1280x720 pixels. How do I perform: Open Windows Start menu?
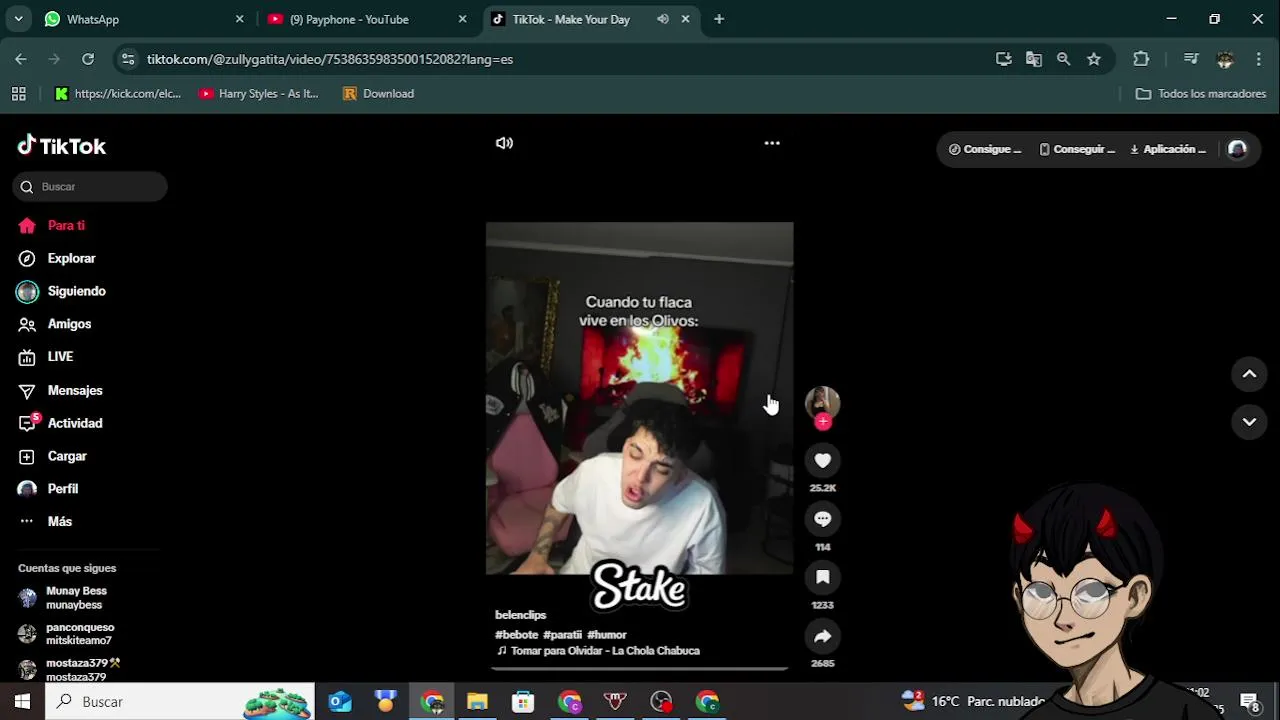coord(22,702)
